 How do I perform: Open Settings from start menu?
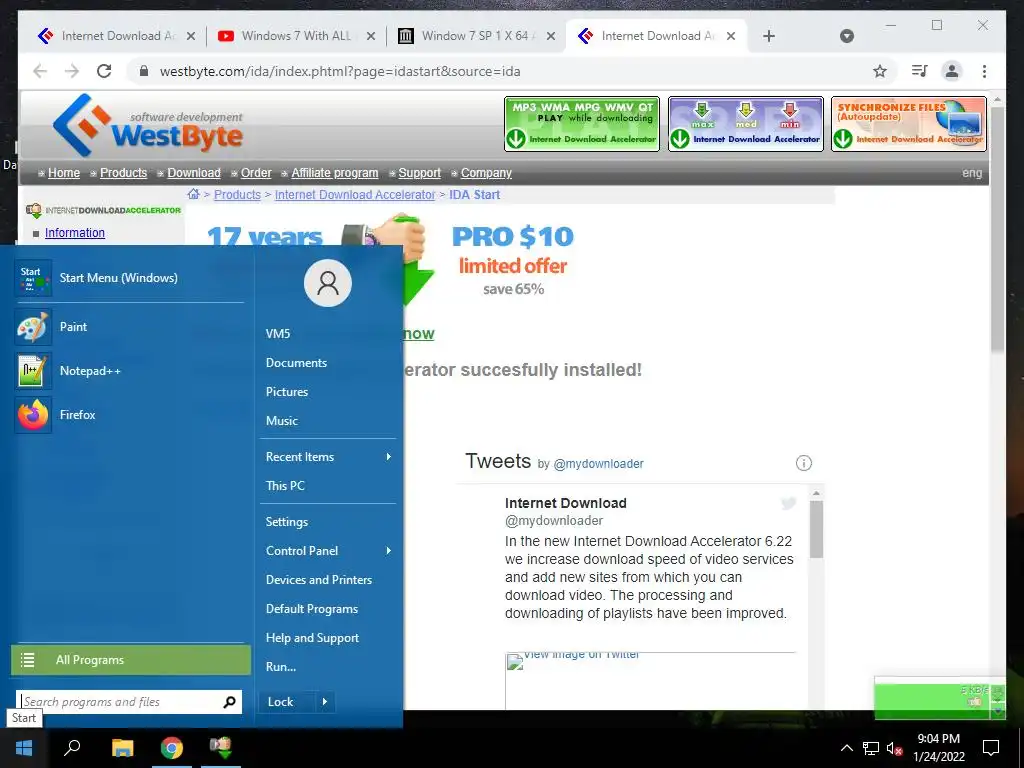coord(287,521)
